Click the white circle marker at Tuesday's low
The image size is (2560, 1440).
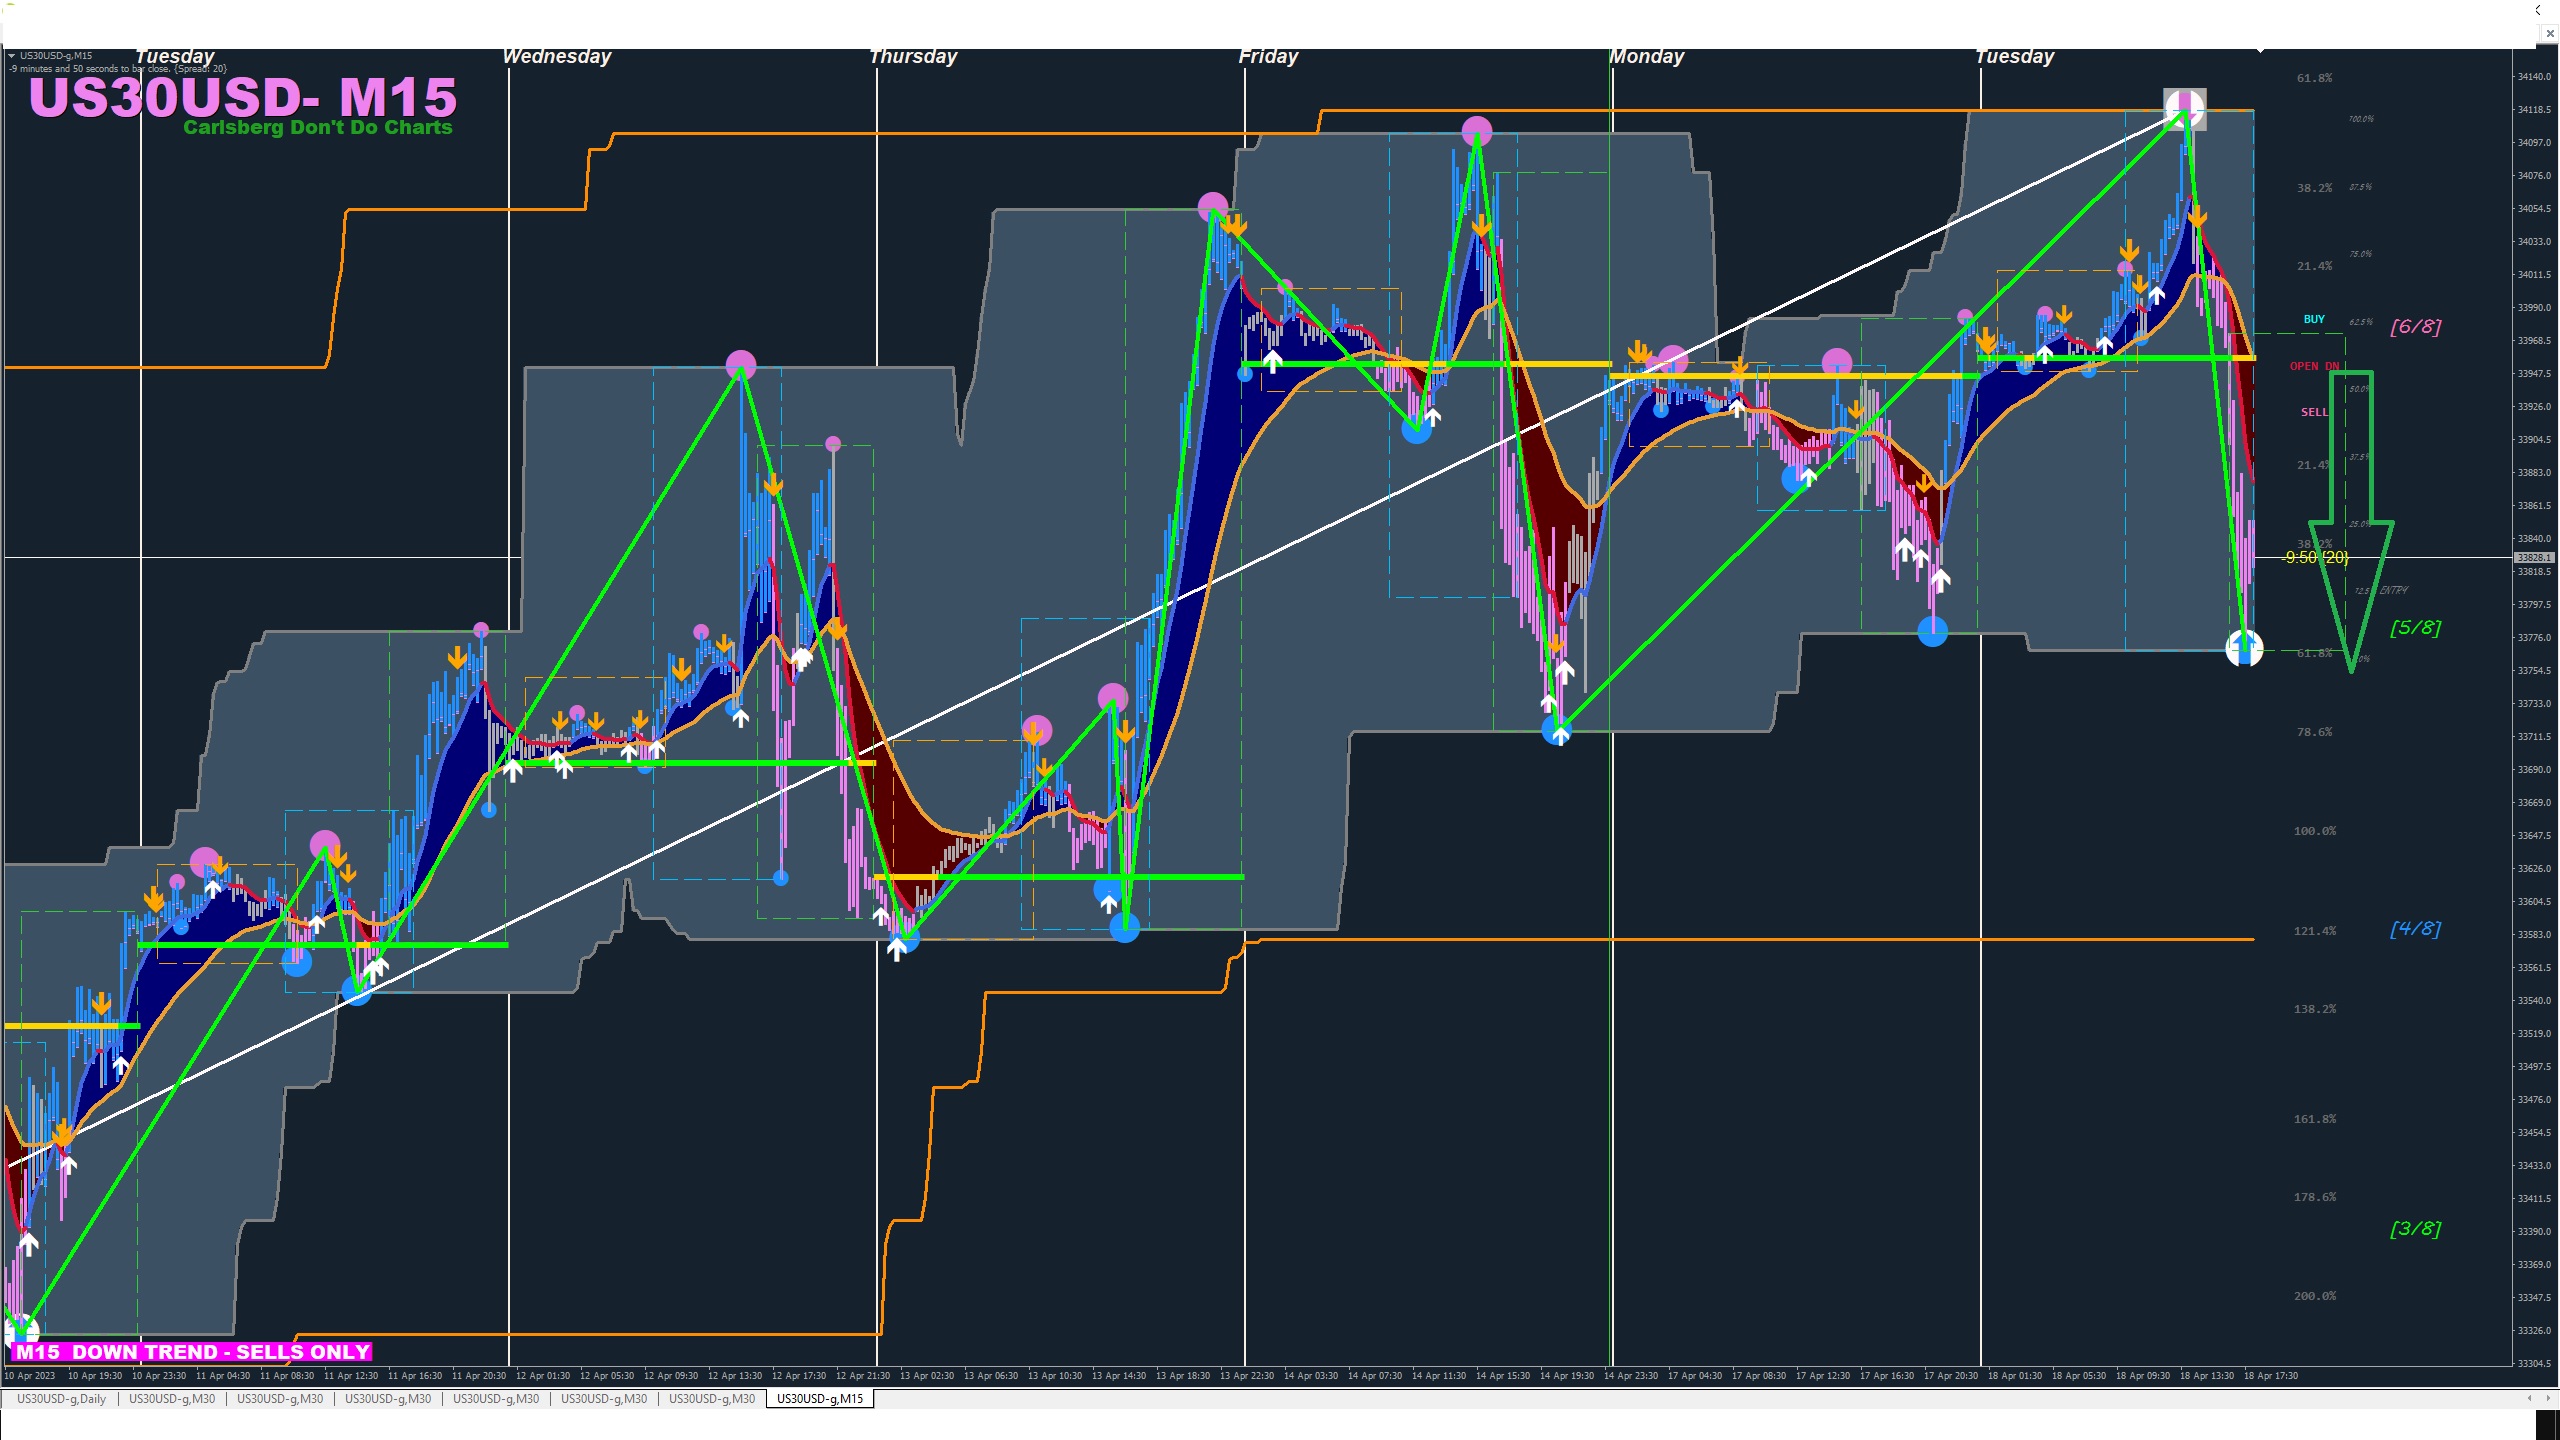[x=2244, y=648]
